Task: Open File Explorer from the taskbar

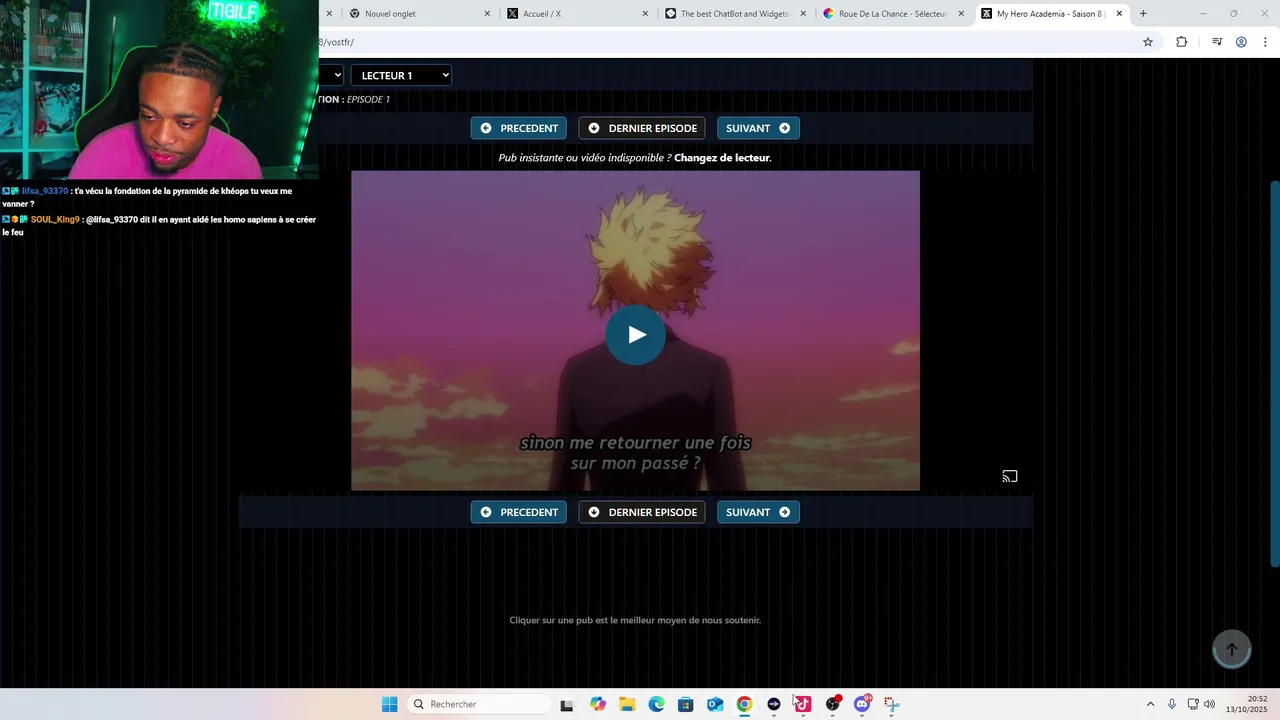Action: [x=627, y=704]
